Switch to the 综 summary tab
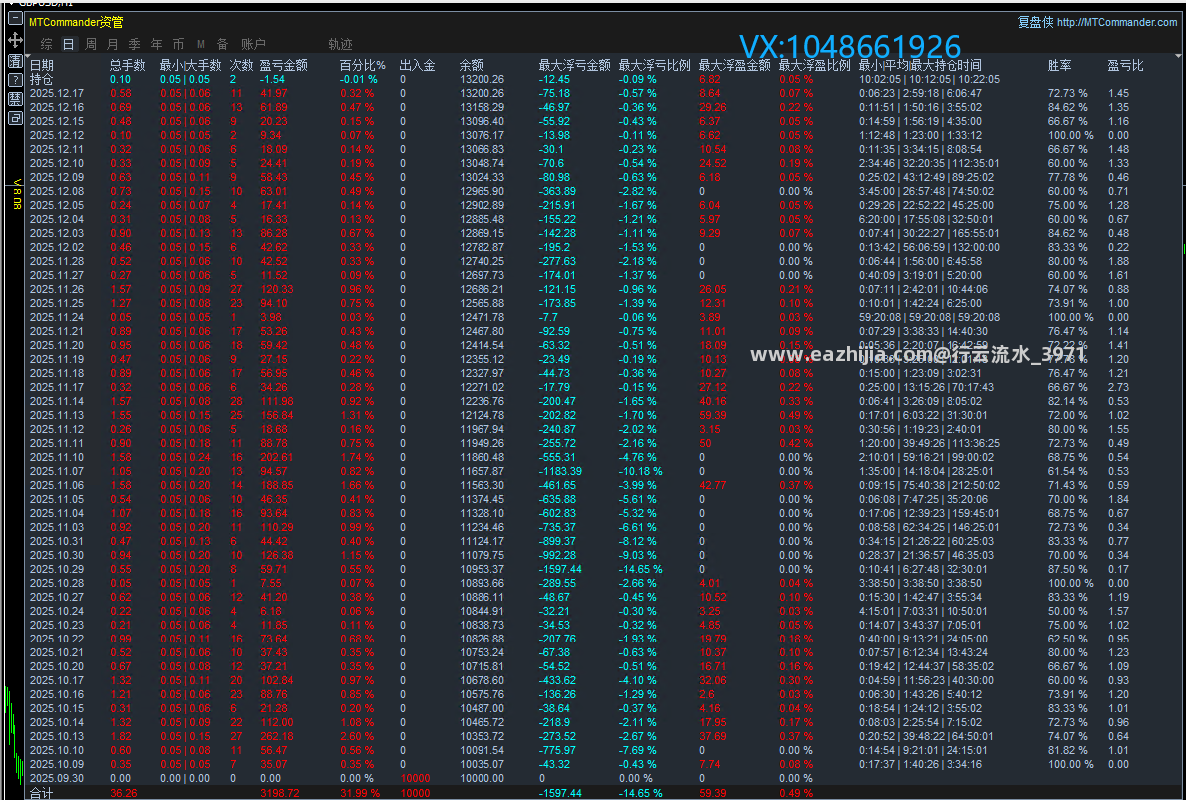This screenshot has width=1186, height=800. coord(47,45)
